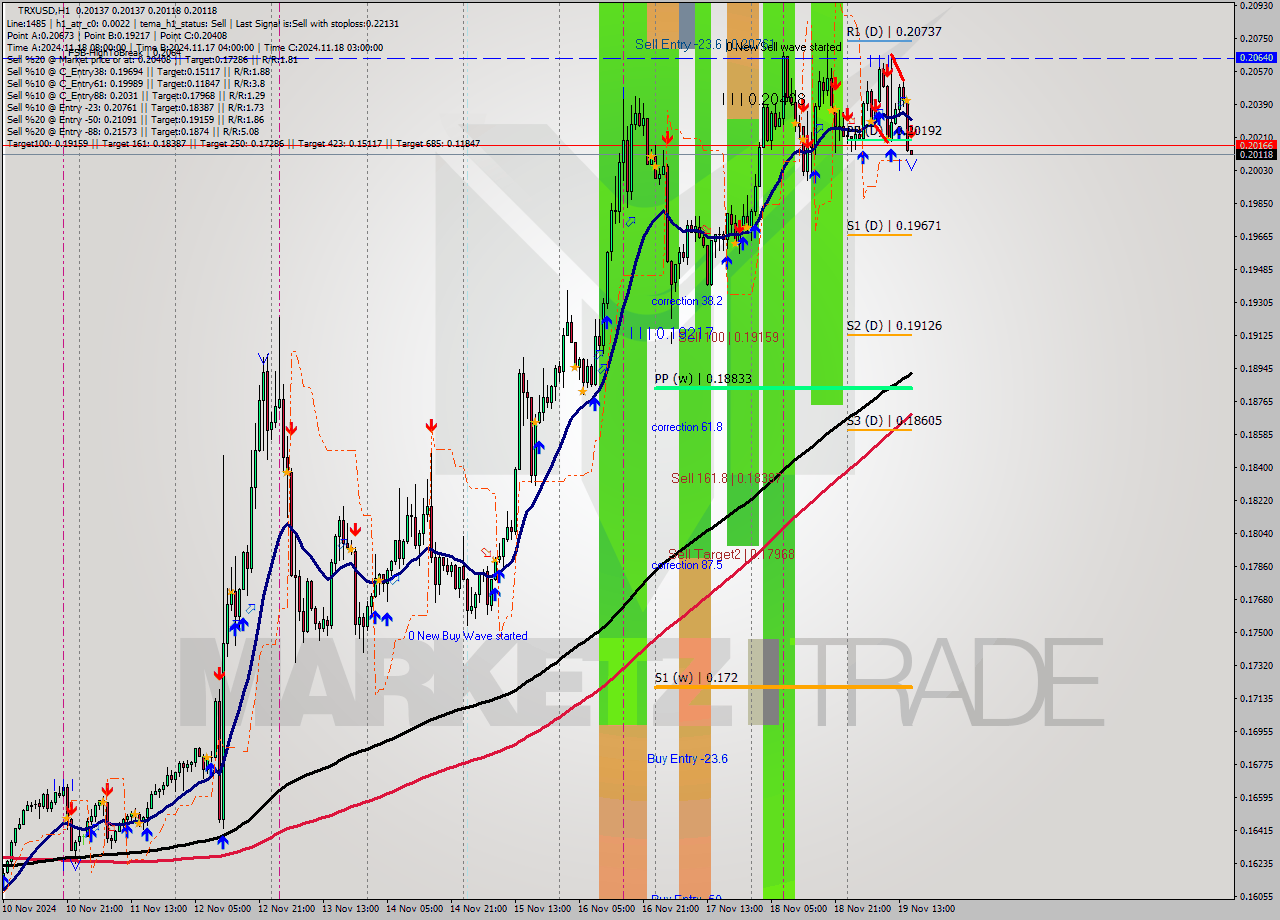Click the red 0.20166 price axis tag
This screenshot has width=1280, height=920.
[1256, 145]
